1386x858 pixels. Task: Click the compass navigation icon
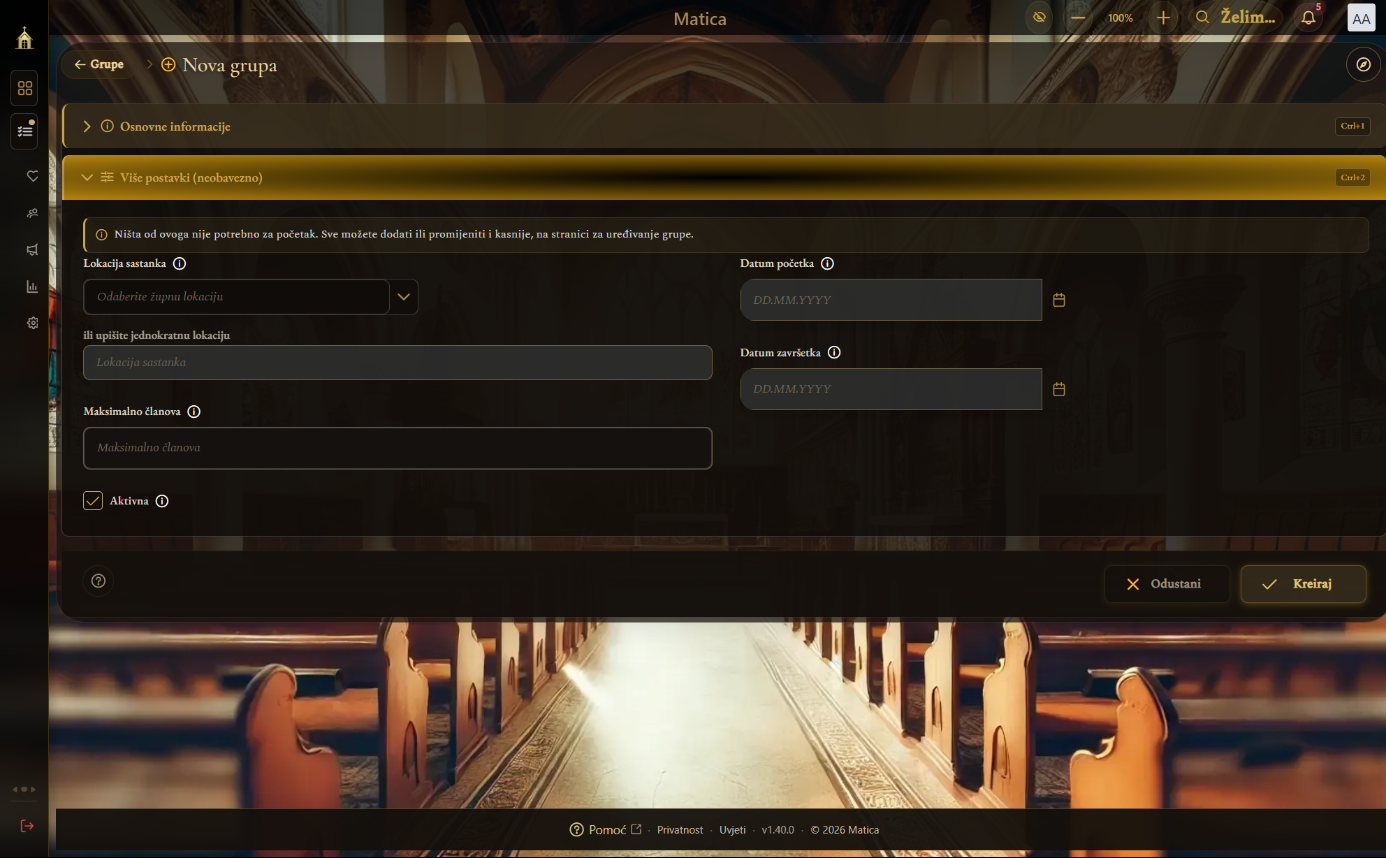pyautogui.click(x=1362, y=65)
